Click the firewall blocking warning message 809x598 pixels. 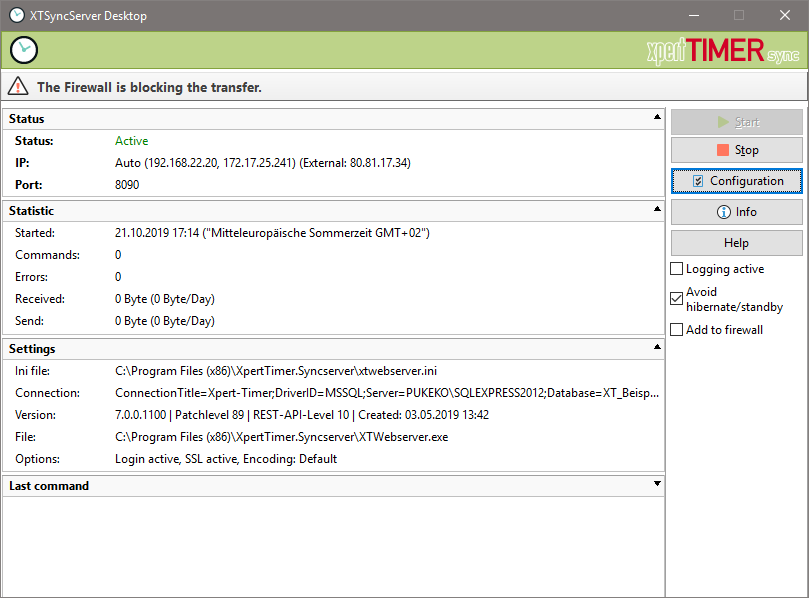(149, 87)
